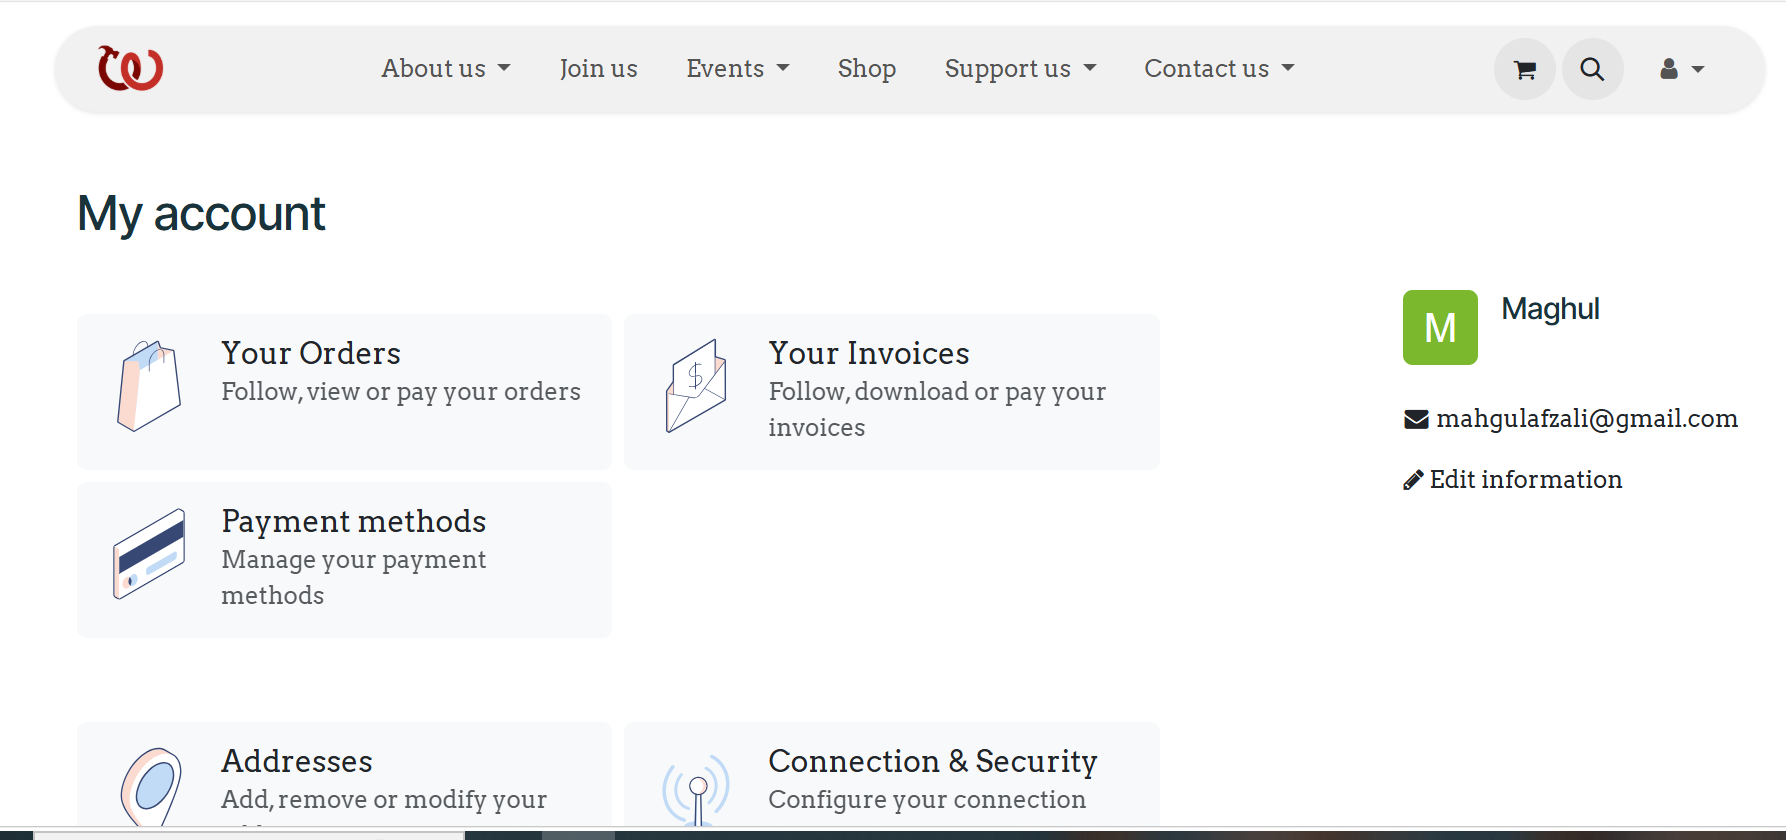
Task: Go to Join us page
Action: (598, 68)
